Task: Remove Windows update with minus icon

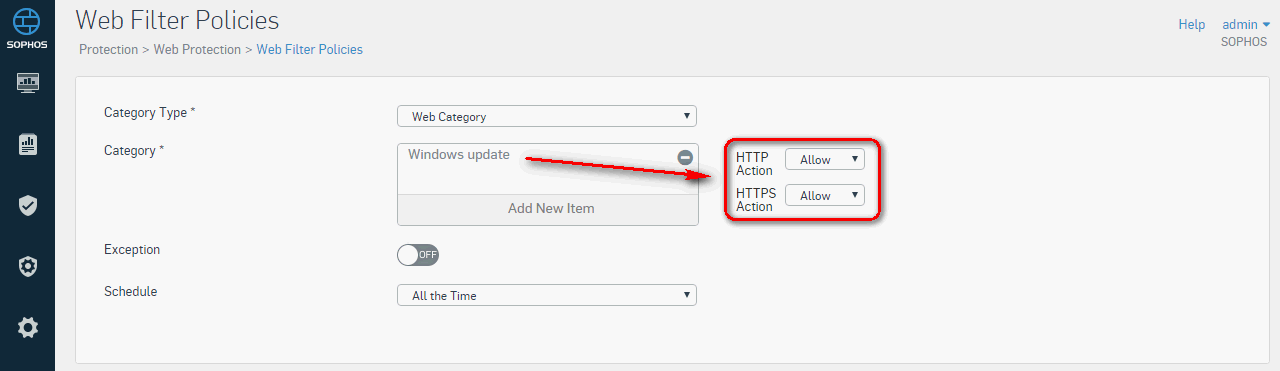Action: (x=685, y=157)
